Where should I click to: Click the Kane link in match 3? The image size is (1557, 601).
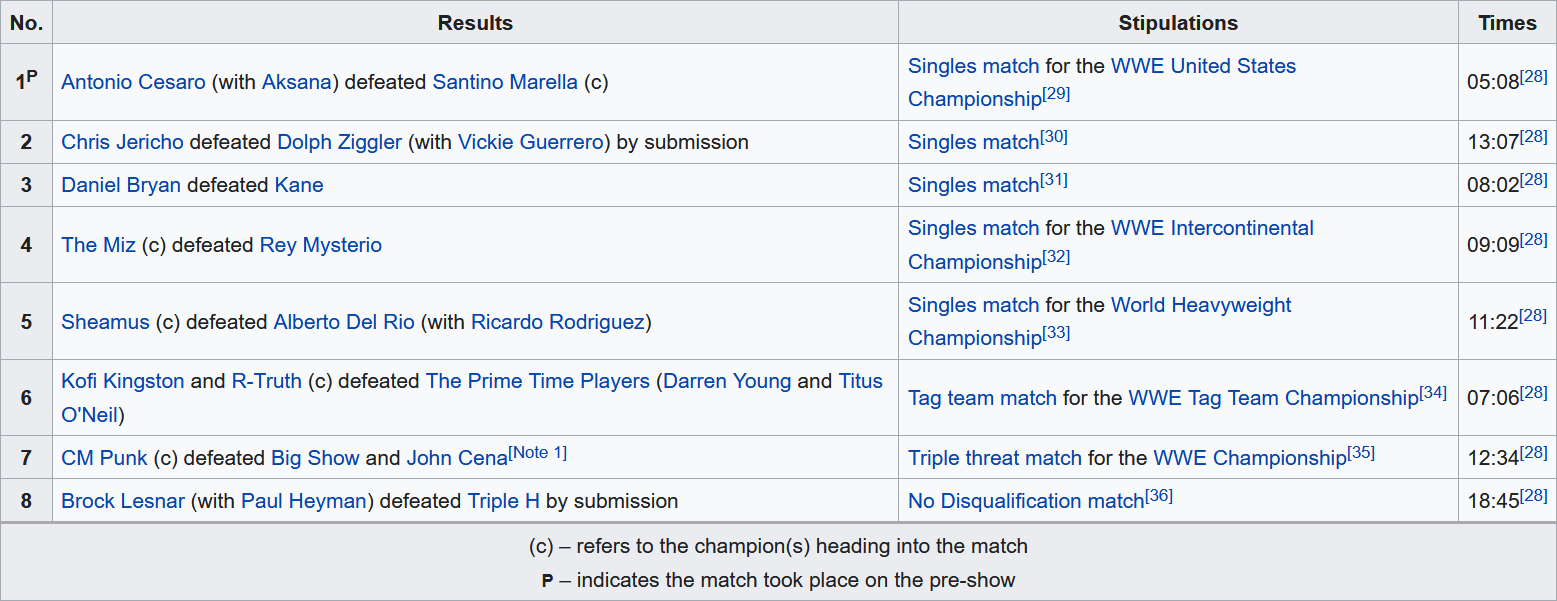click(x=299, y=185)
